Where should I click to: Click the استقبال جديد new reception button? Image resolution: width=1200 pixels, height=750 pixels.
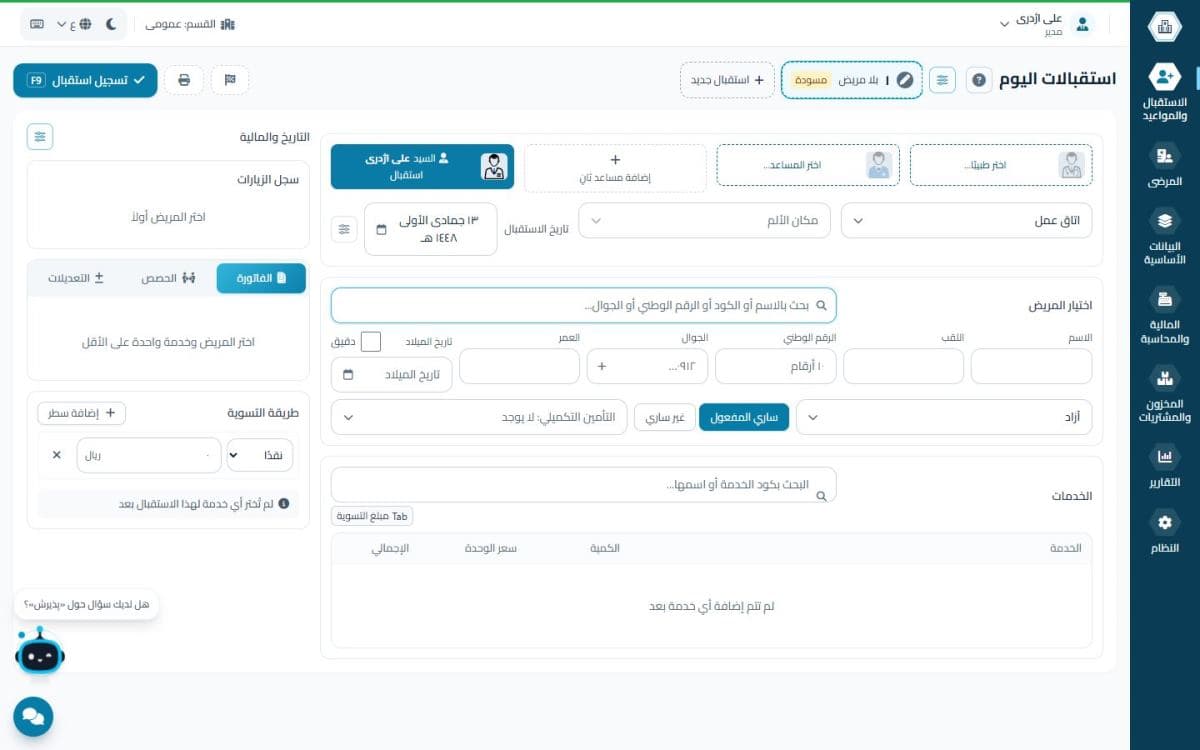tap(727, 80)
